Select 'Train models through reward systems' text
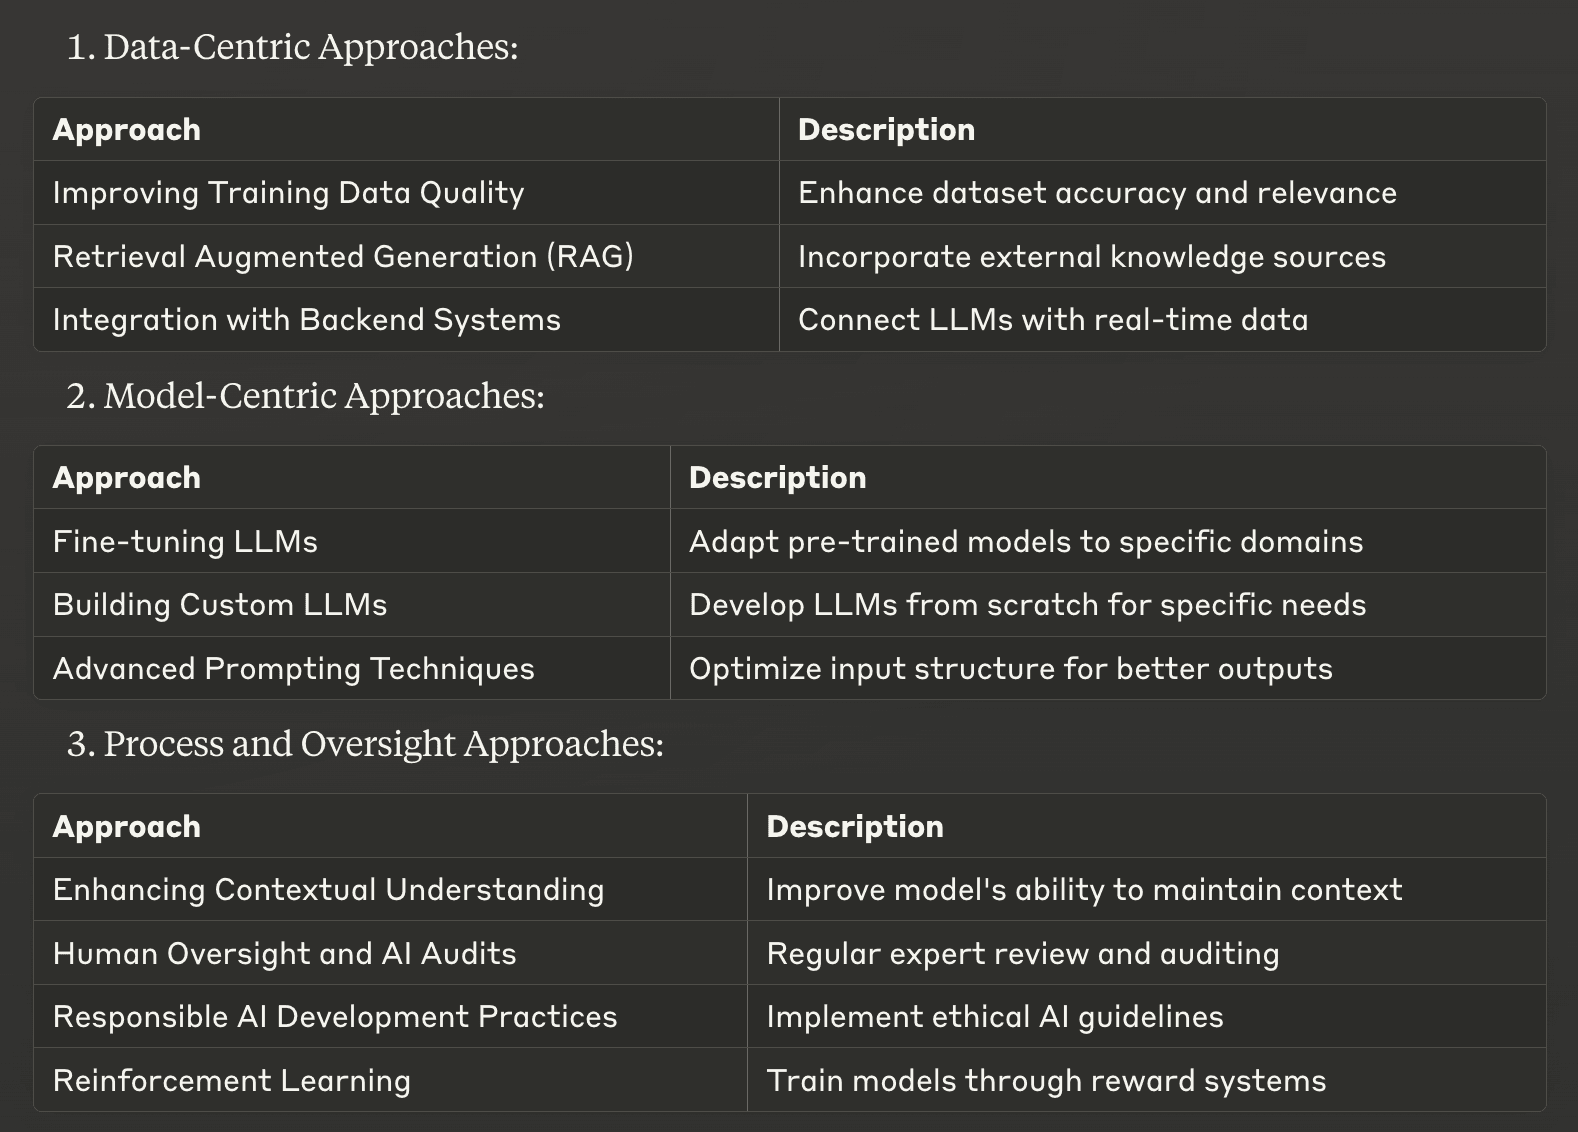Screen dimensions: 1578x1132 tap(1046, 1081)
